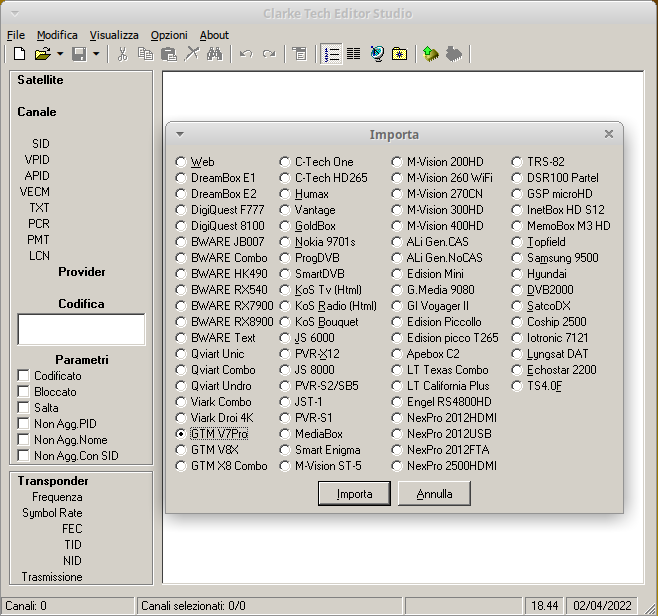Click the window resize grip corner
Screen dimensions: 658x616
click(649, 607)
